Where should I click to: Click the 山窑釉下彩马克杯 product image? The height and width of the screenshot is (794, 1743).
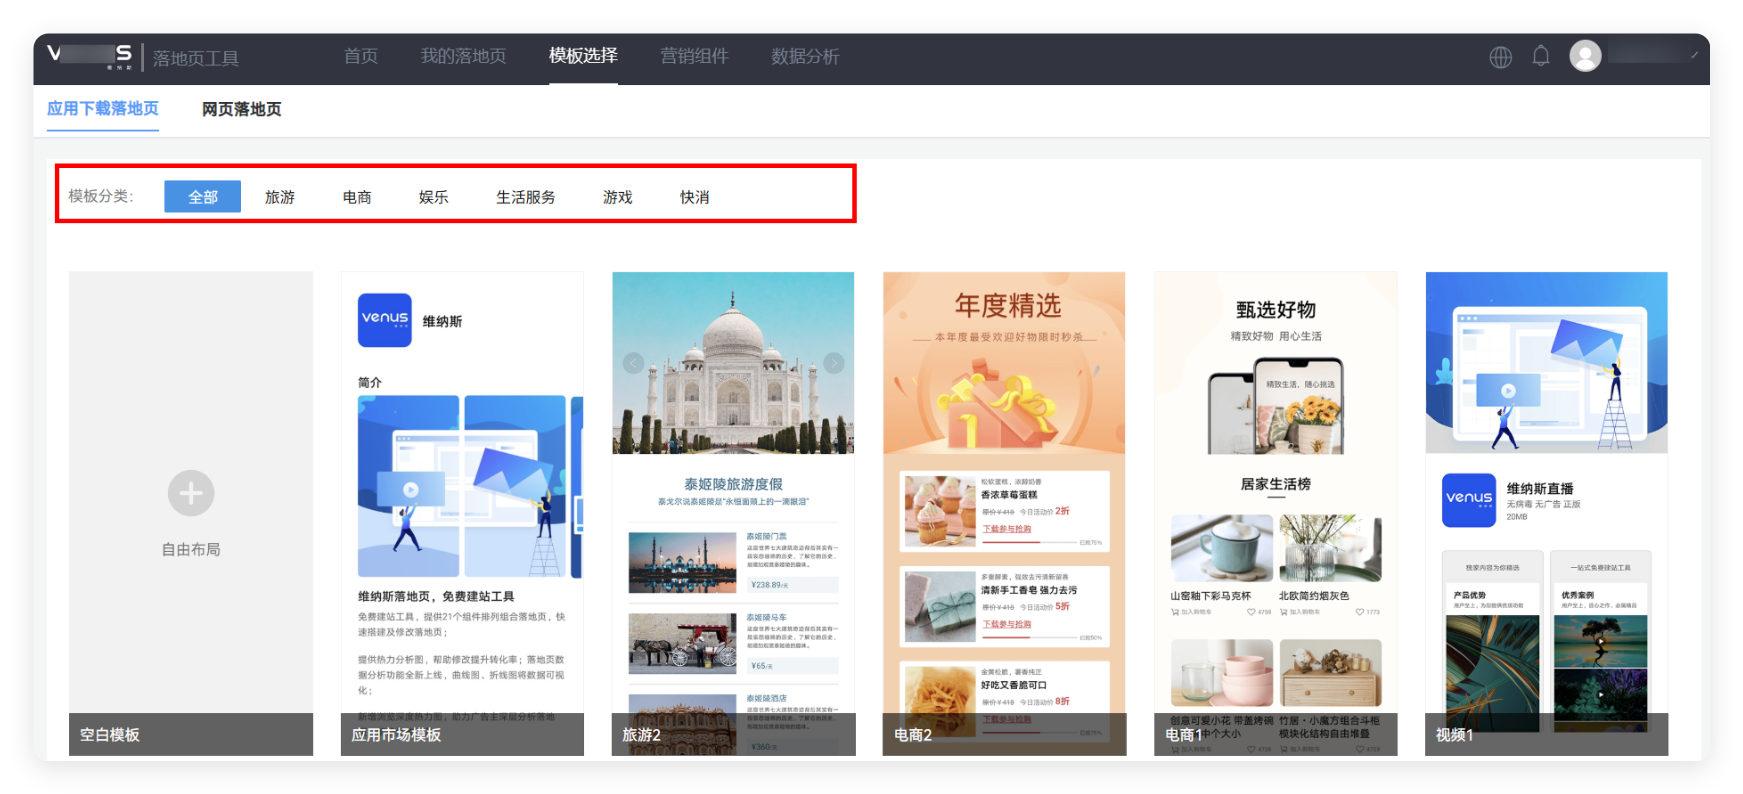tap(1222, 548)
